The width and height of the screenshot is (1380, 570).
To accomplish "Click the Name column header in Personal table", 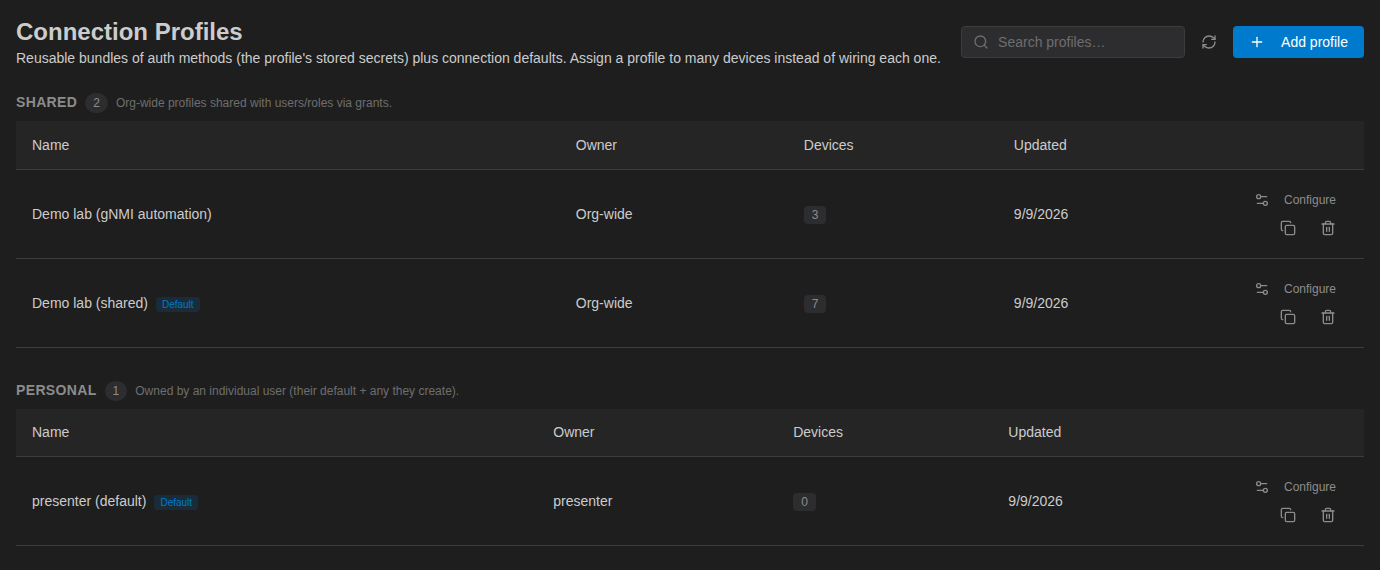I will [x=50, y=432].
